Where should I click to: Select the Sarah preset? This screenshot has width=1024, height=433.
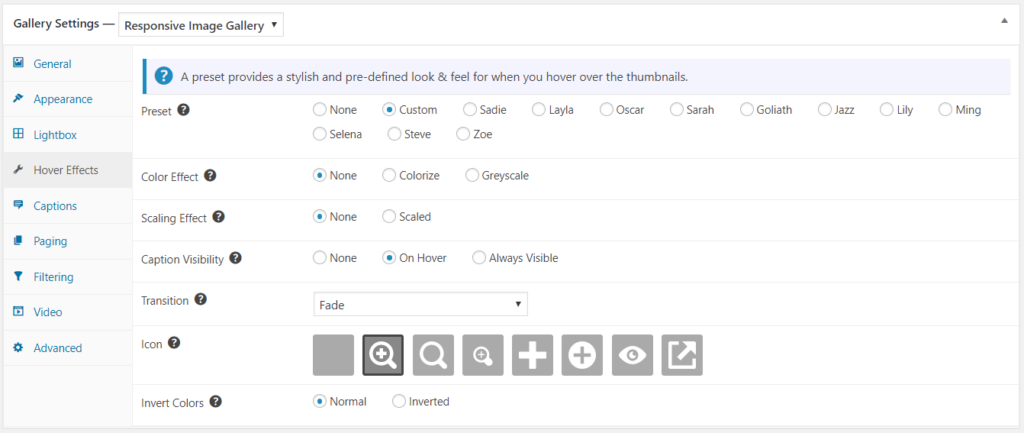677,110
